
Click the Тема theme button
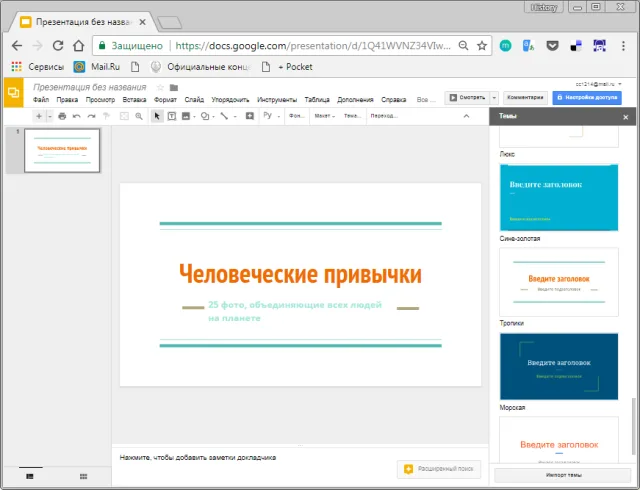tap(352, 116)
